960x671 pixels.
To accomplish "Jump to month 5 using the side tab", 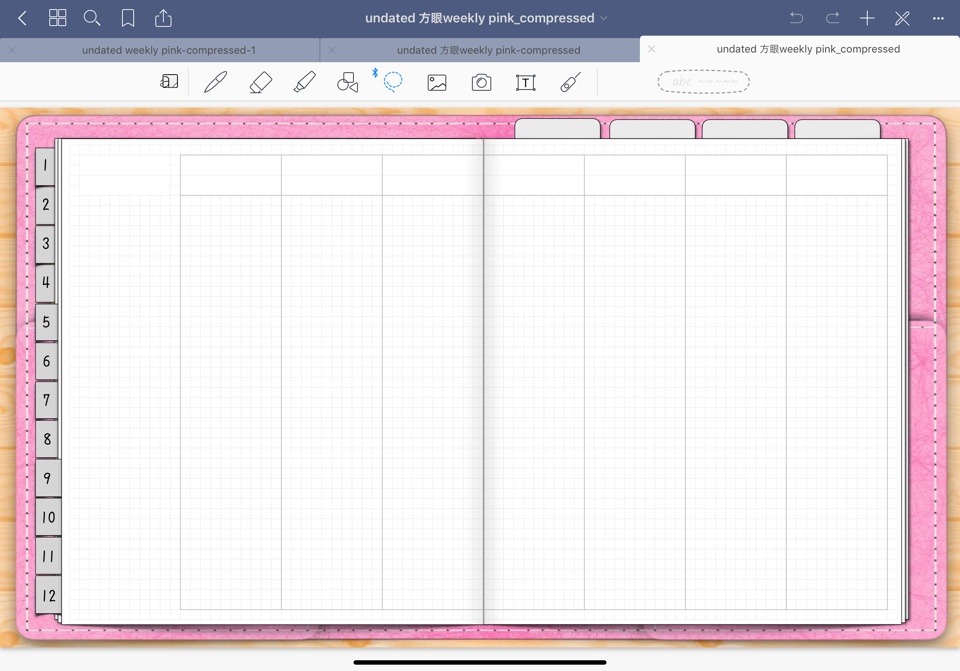I will click(x=46, y=321).
